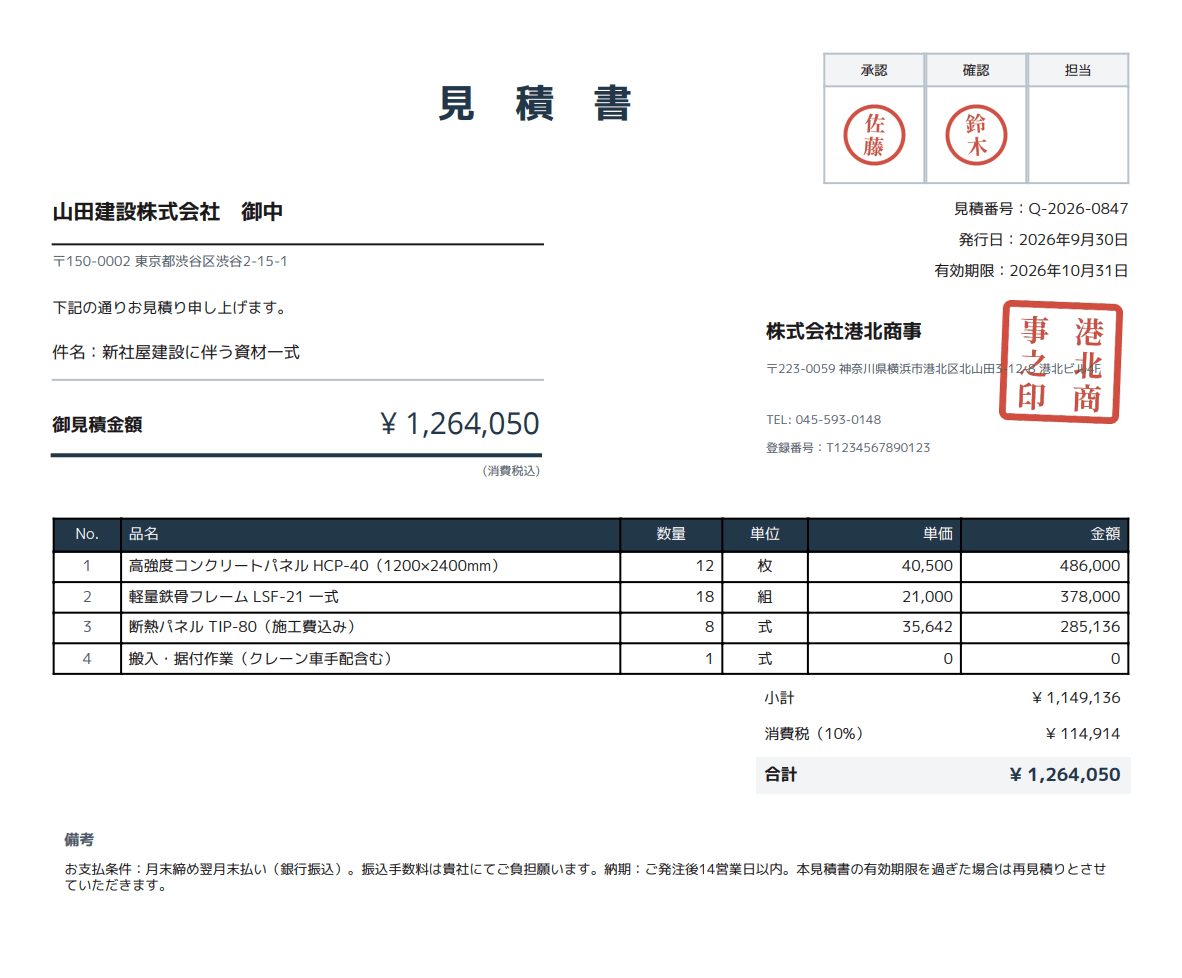Click the subject 新社屋建設に伴う資材一式
This screenshot has width=1182, height=978.
click(x=201, y=352)
